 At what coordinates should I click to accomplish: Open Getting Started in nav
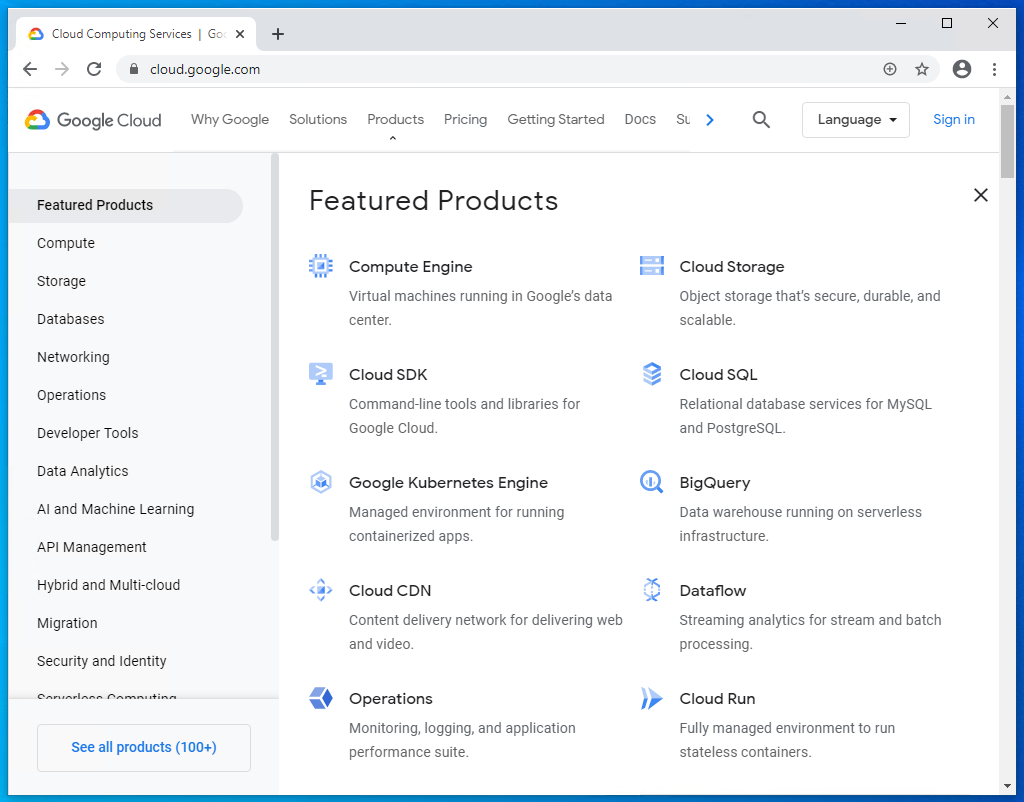click(x=556, y=120)
